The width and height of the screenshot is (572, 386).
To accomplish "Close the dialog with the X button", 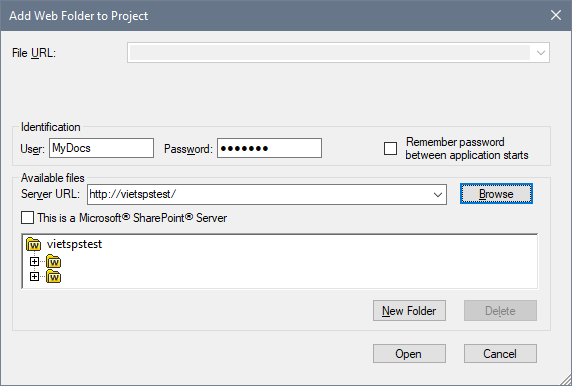I will (x=556, y=15).
